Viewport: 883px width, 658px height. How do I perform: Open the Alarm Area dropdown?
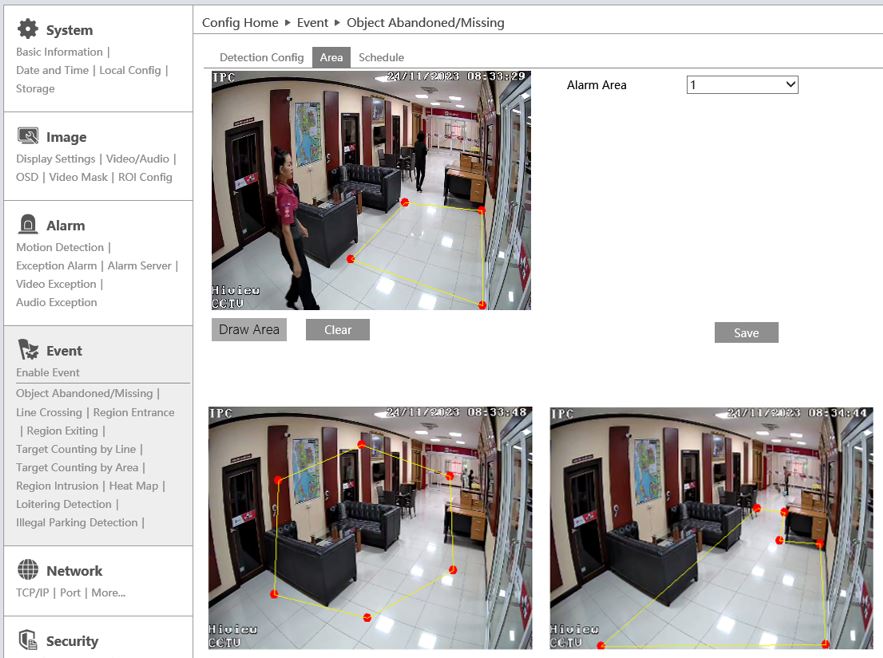click(742, 85)
